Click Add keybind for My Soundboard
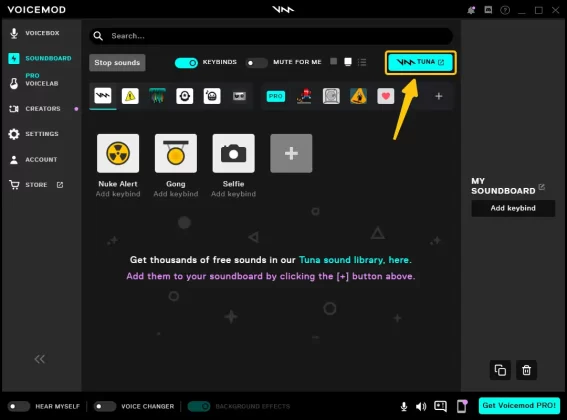The width and height of the screenshot is (567, 420). point(513,208)
